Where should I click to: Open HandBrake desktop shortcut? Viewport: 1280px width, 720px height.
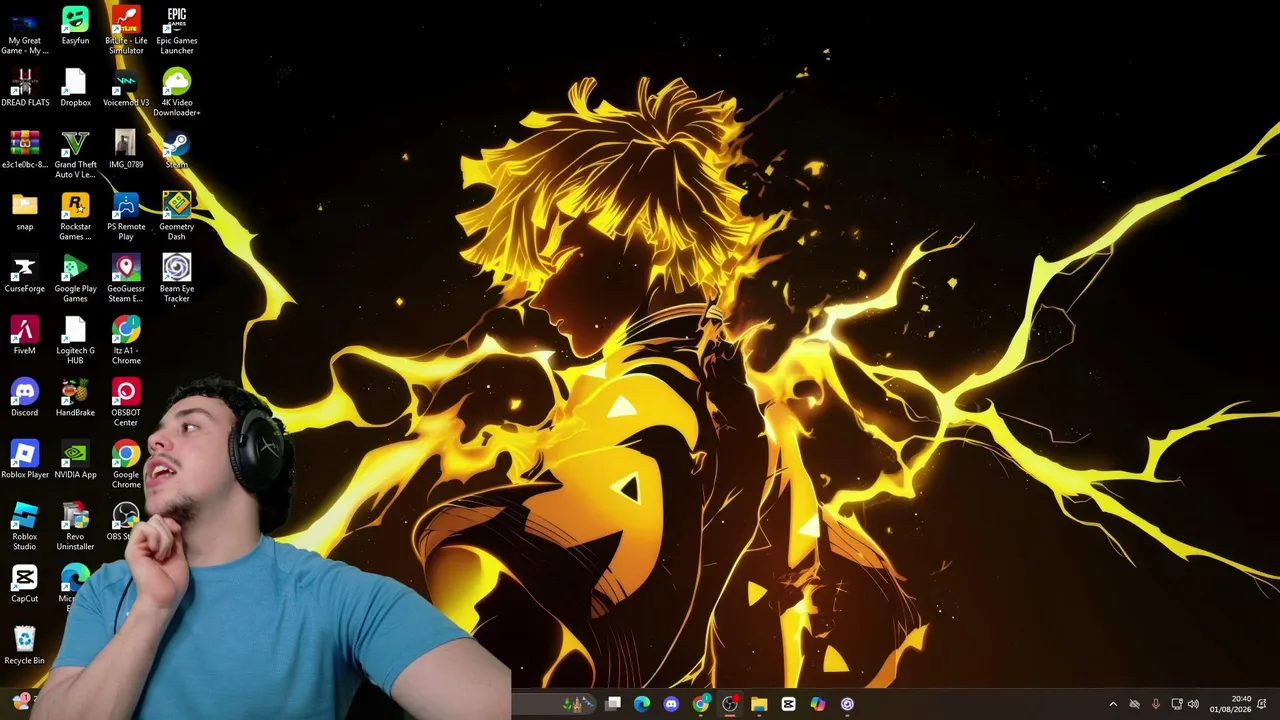[x=75, y=397]
